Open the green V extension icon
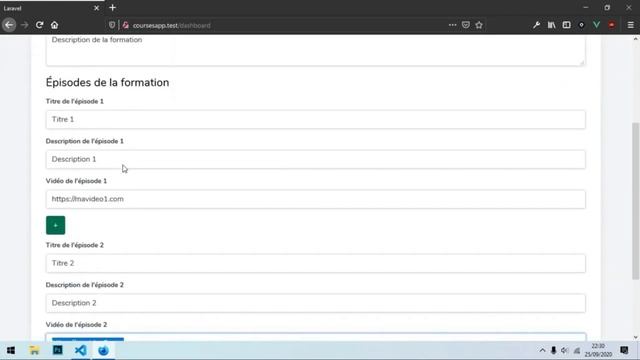Viewport: 640px width, 360px height. (596, 25)
